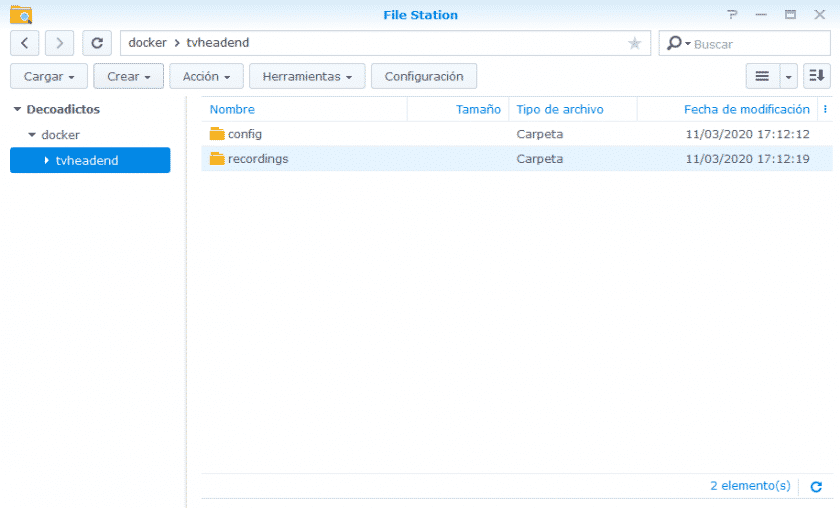This screenshot has height=508, width=840.
Task: Open view mode dropdown arrow
Action: [x=789, y=76]
